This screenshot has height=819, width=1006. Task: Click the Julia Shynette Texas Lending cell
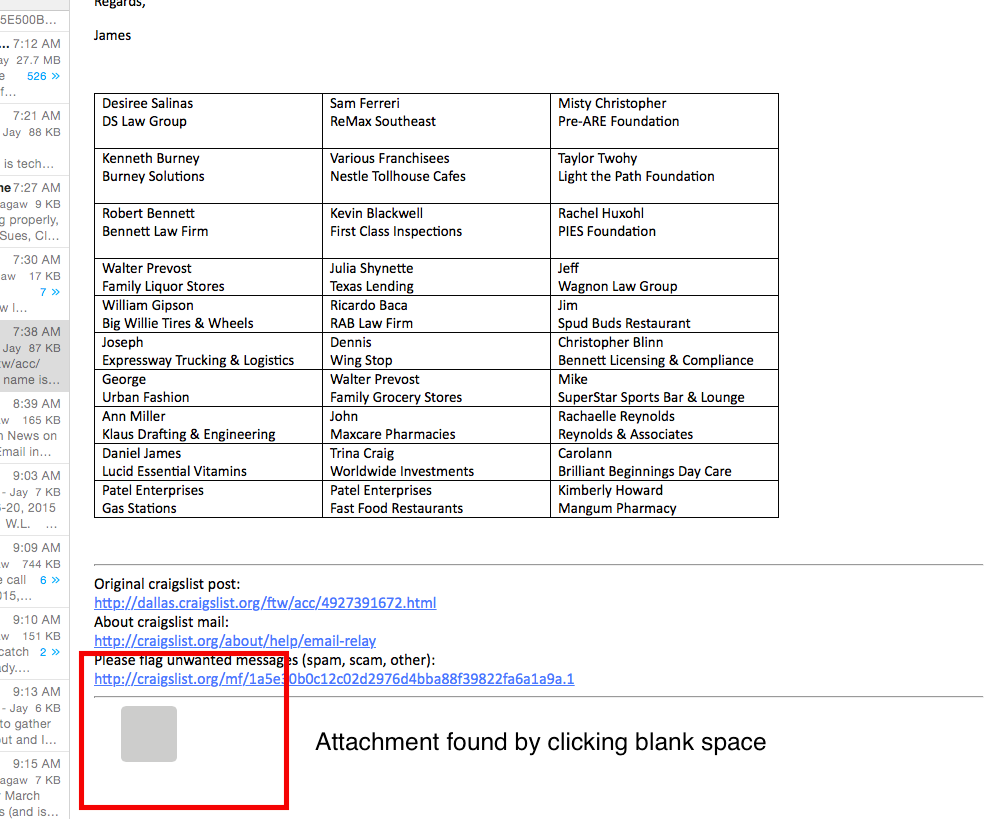click(436, 277)
